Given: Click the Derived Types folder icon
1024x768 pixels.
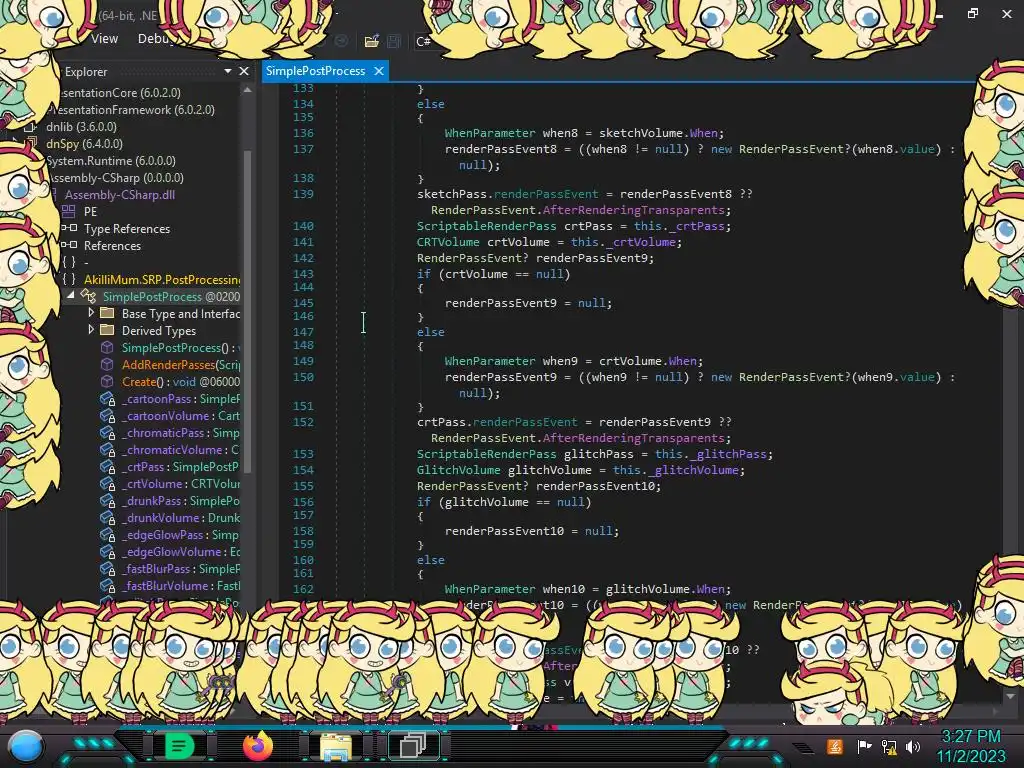Looking at the screenshot, I should (x=107, y=330).
